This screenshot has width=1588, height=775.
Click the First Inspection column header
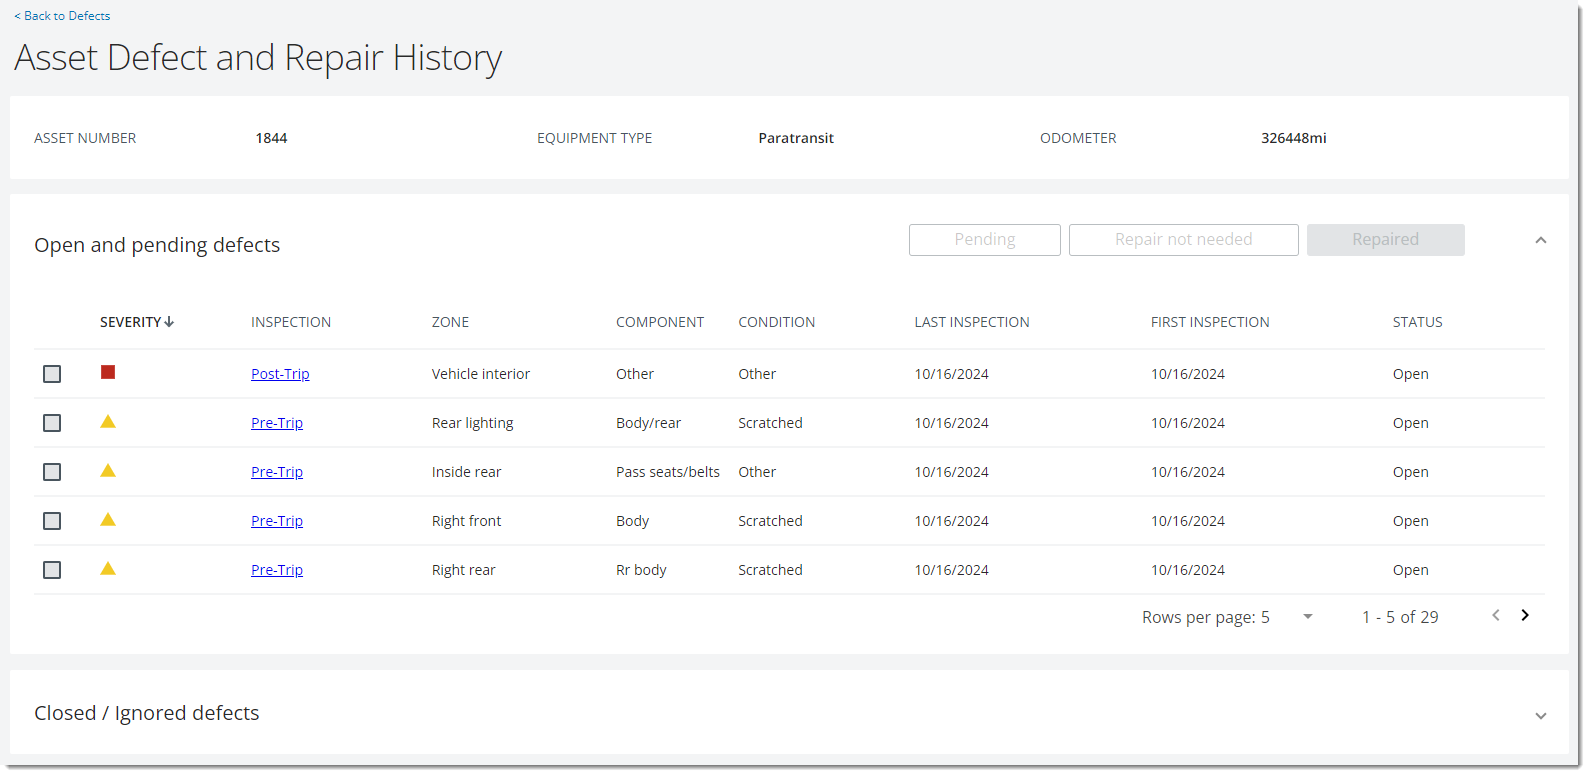[x=1210, y=322]
